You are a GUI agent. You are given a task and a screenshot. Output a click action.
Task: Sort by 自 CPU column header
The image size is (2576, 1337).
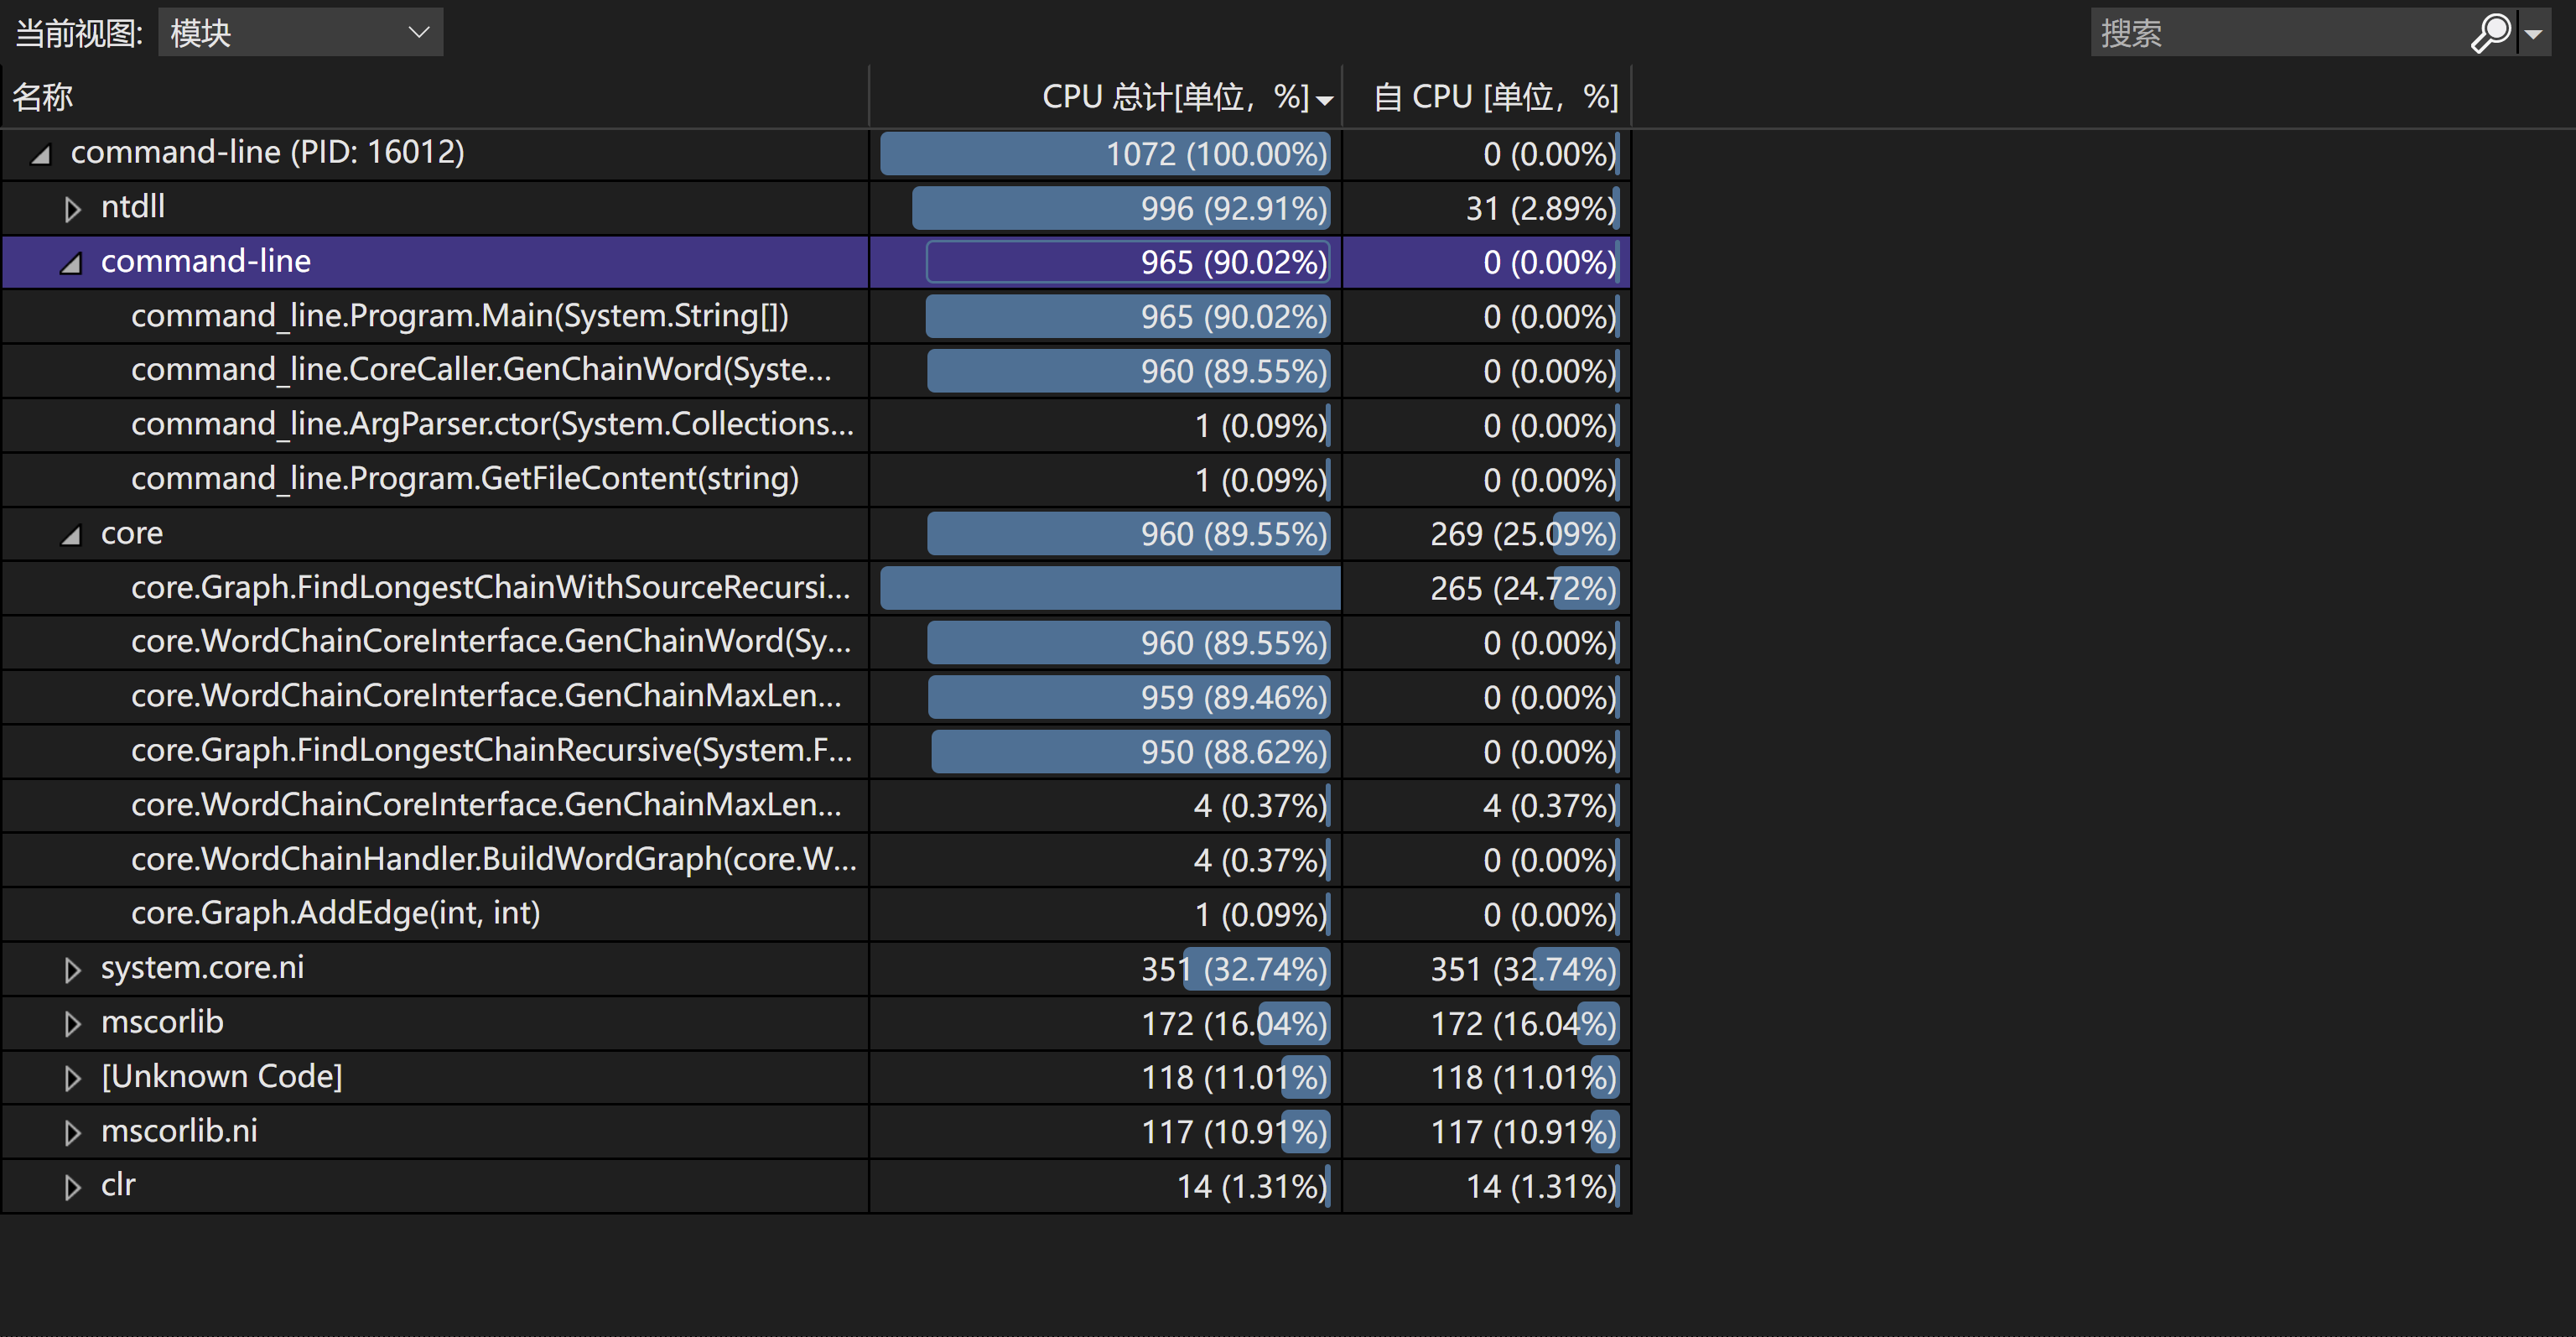coord(1486,97)
